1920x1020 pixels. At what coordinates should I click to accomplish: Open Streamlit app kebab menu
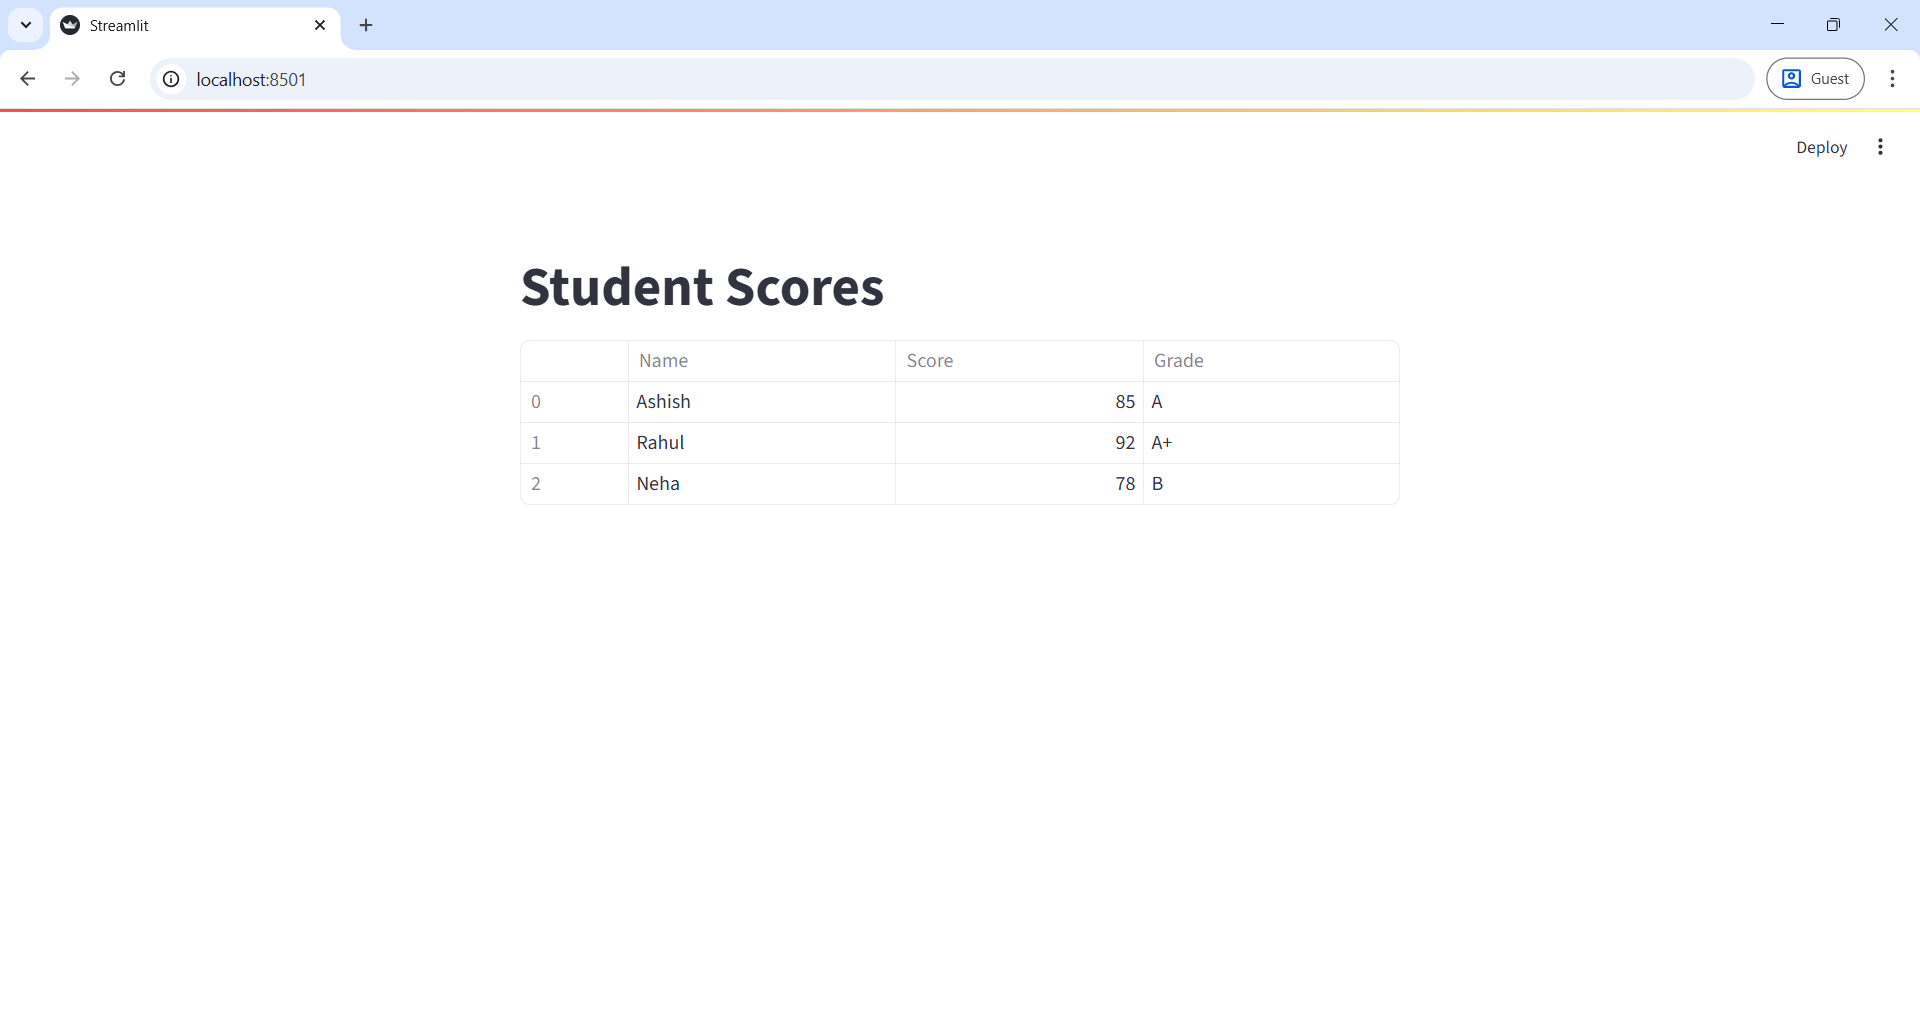pyautogui.click(x=1880, y=147)
